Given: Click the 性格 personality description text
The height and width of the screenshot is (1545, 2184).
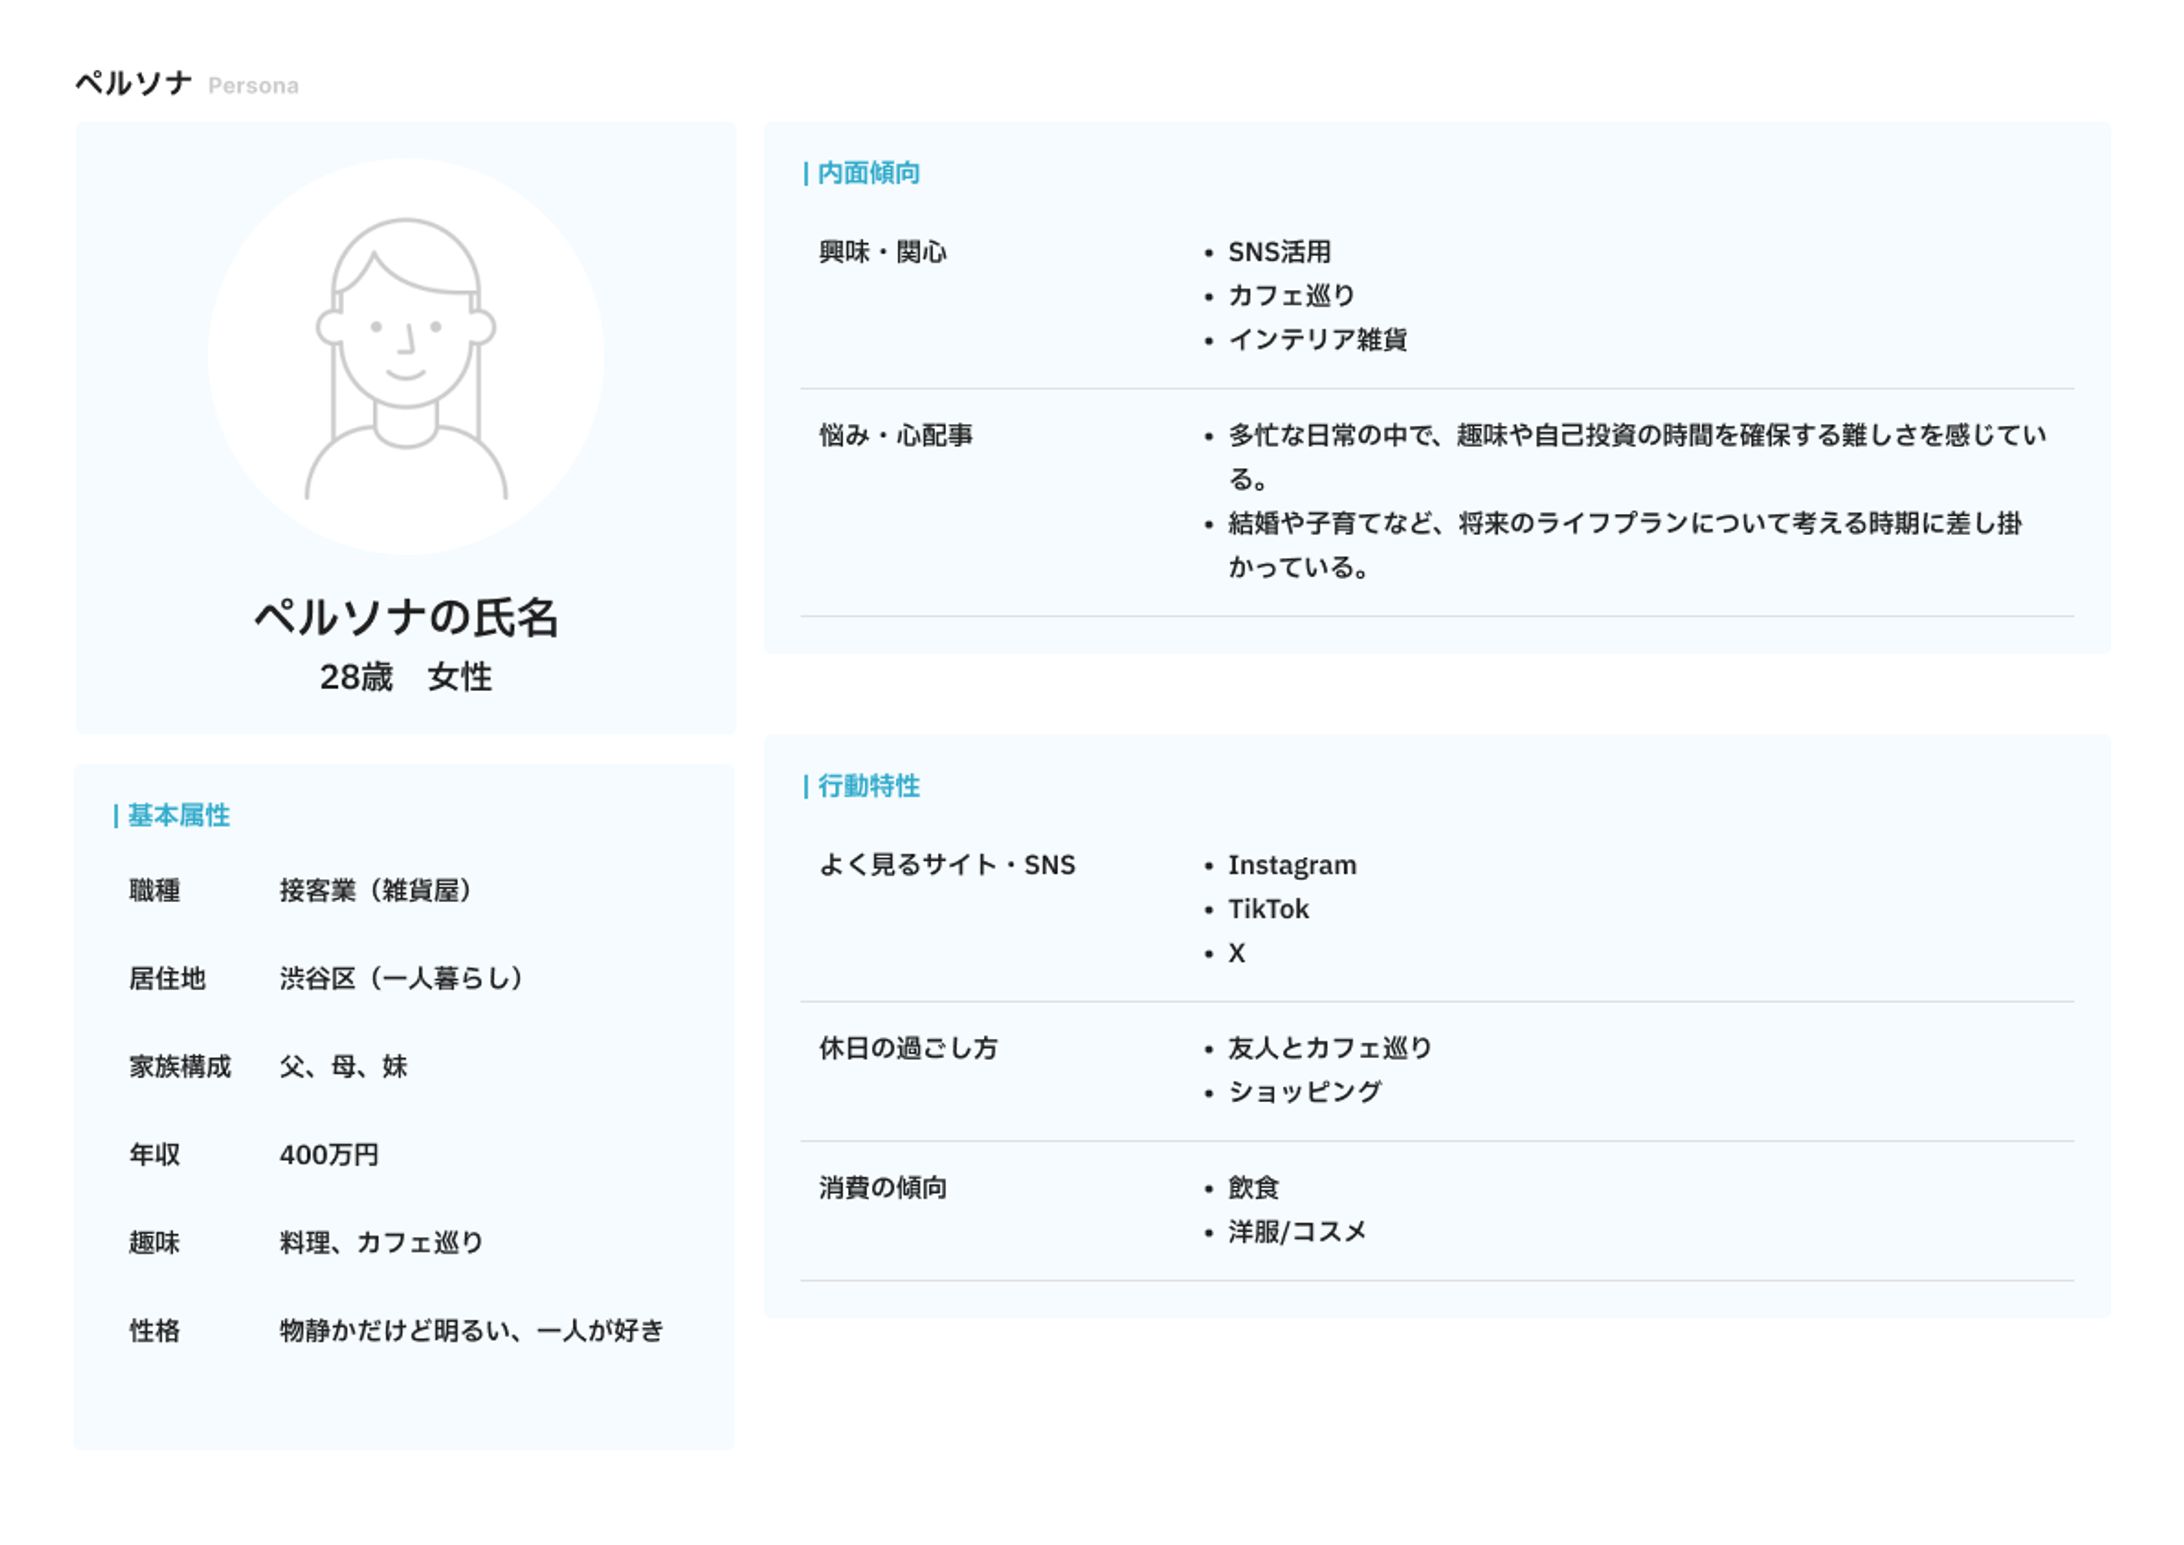Looking at the screenshot, I should click(471, 1331).
